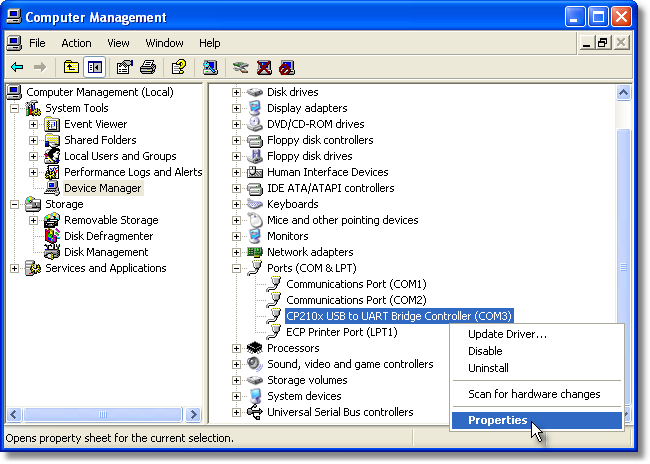Choose Uninstall in the context menu
Screen dimensions: 650x464
(x=537, y=368)
